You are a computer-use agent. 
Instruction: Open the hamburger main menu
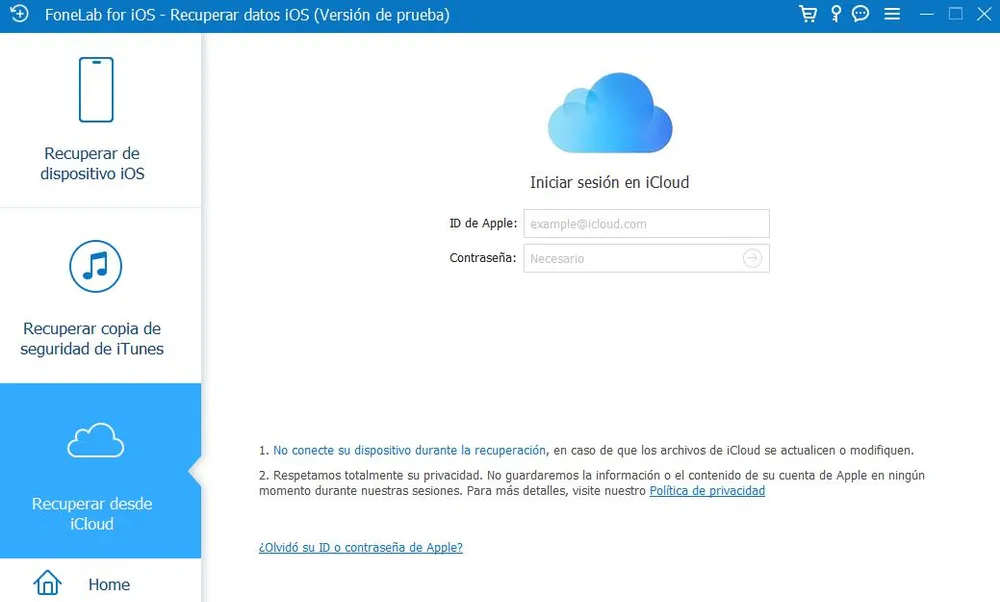(x=891, y=14)
